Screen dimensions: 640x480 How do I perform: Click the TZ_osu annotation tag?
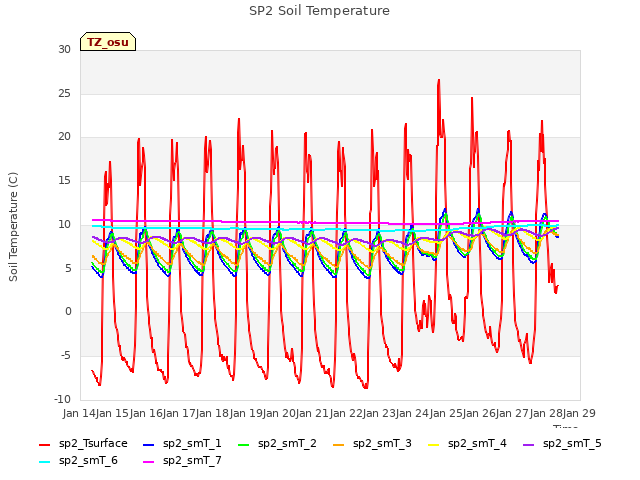pos(108,42)
